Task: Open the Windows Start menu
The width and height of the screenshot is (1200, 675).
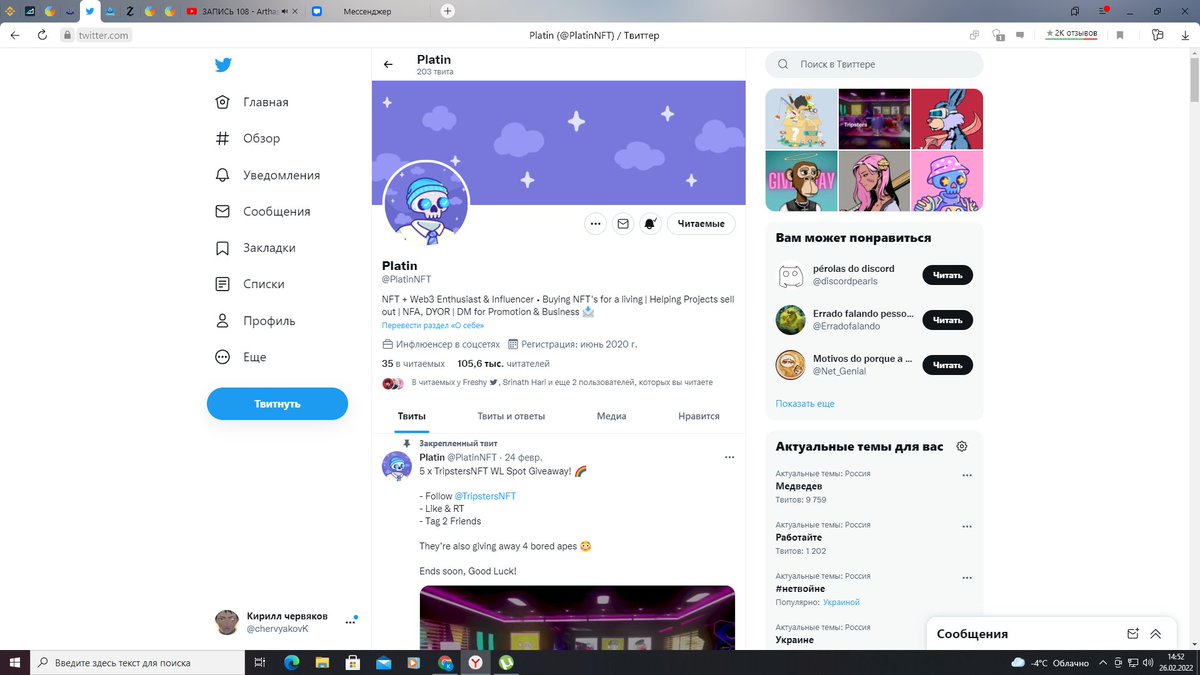Action: (x=14, y=662)
